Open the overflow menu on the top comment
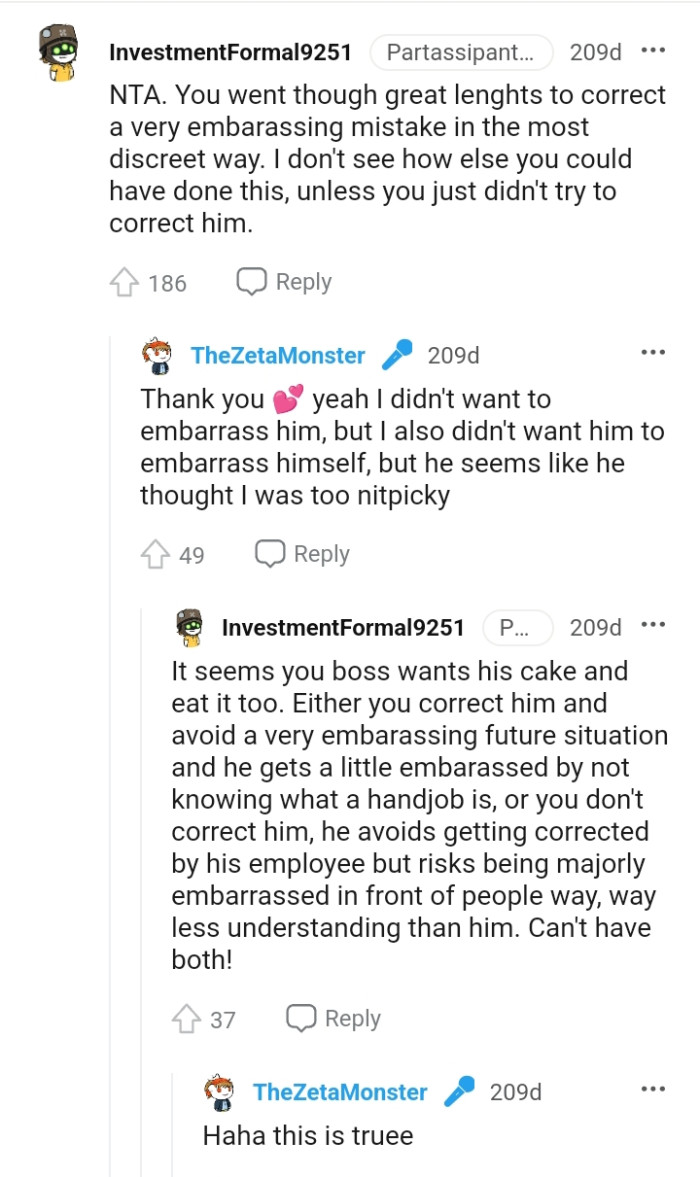Image resolution: width=700 pixels, height=1177 pixels. coord(654,48)
